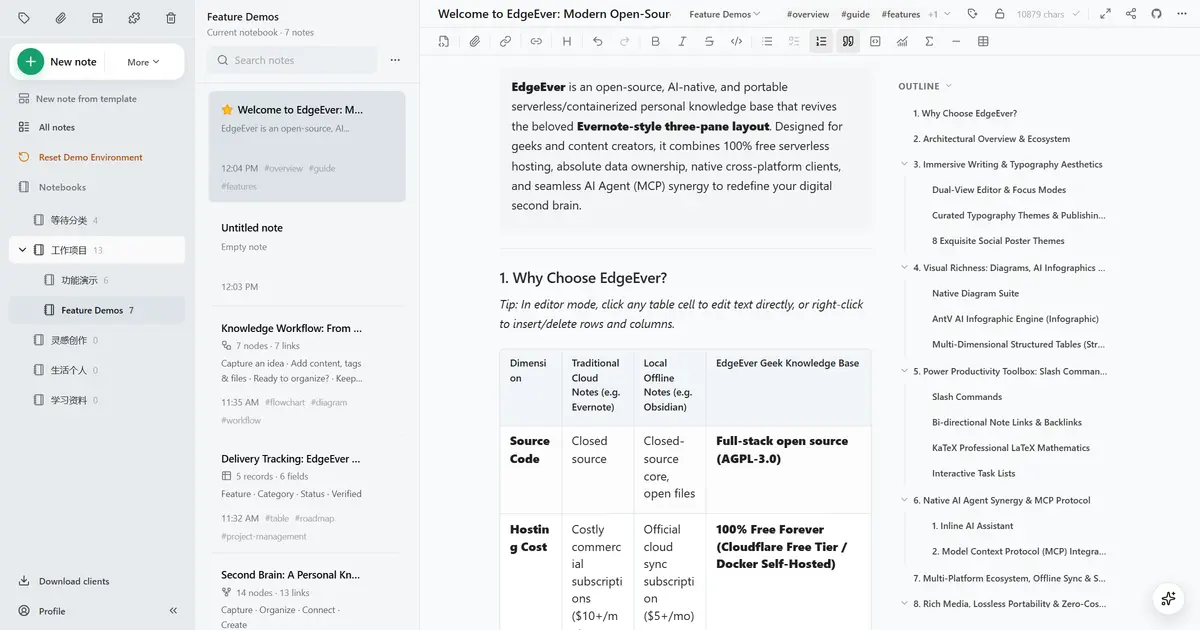Open the editor header ellipsis menu
The width and height of the screenshot is (1200, 630).
tap(1182, 14)
